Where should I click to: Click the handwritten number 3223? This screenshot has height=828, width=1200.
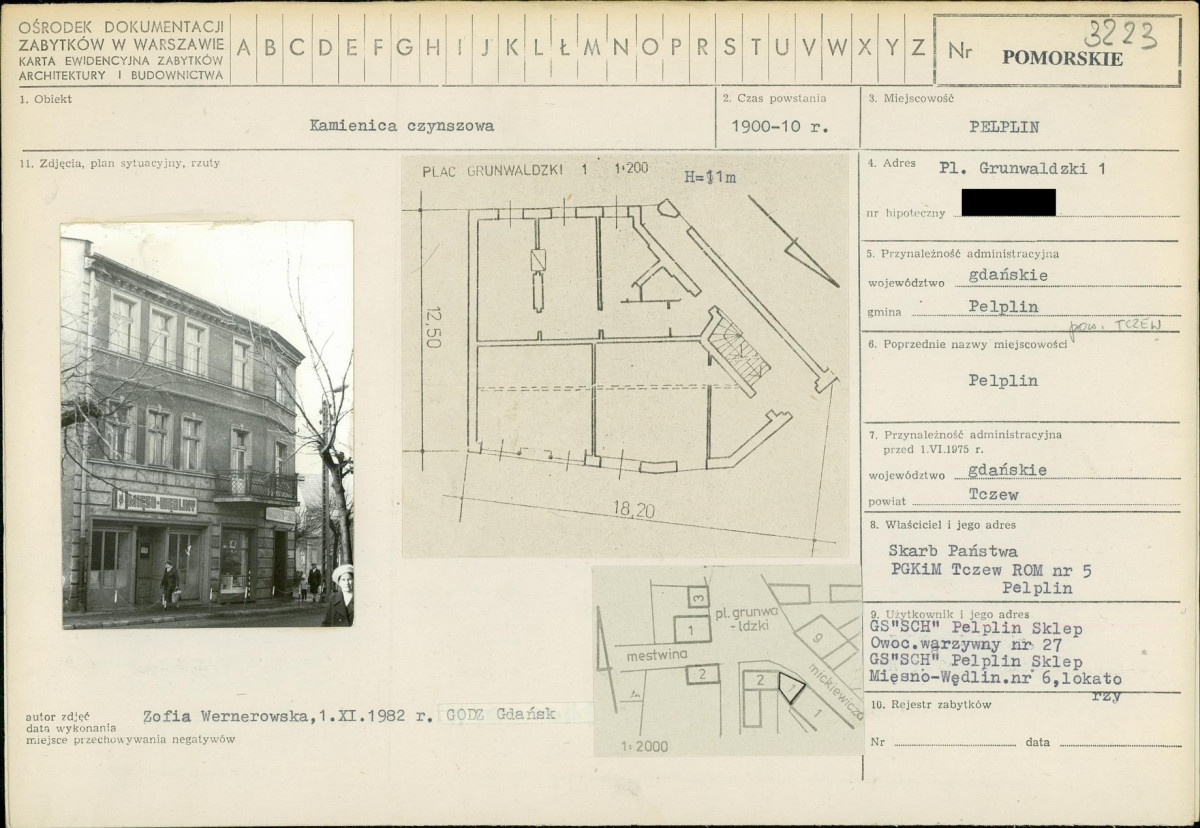click(1118, 37)
